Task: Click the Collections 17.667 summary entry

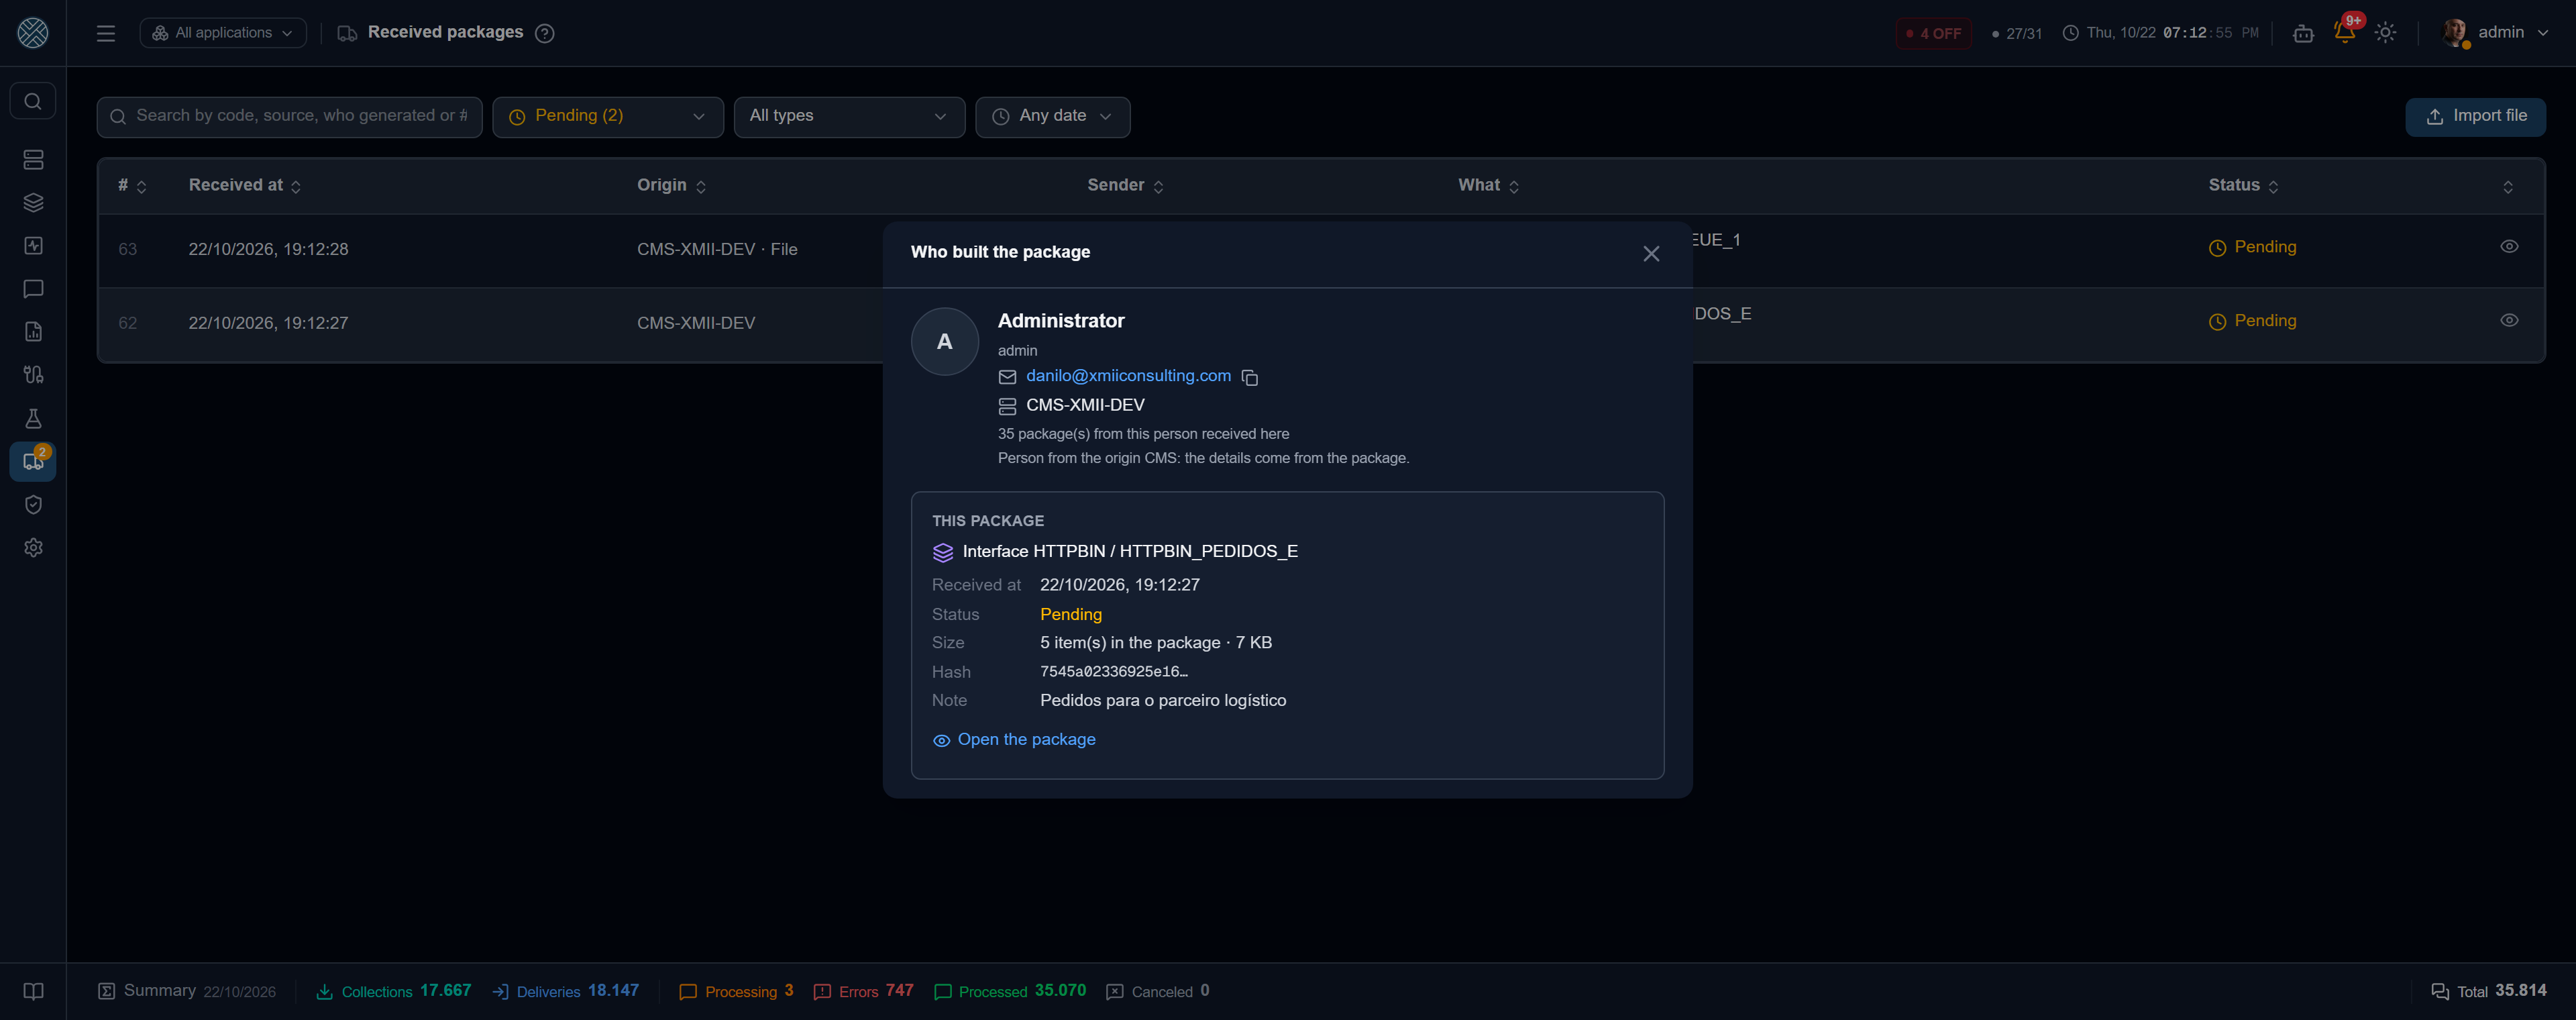Action: click(394, 991)
